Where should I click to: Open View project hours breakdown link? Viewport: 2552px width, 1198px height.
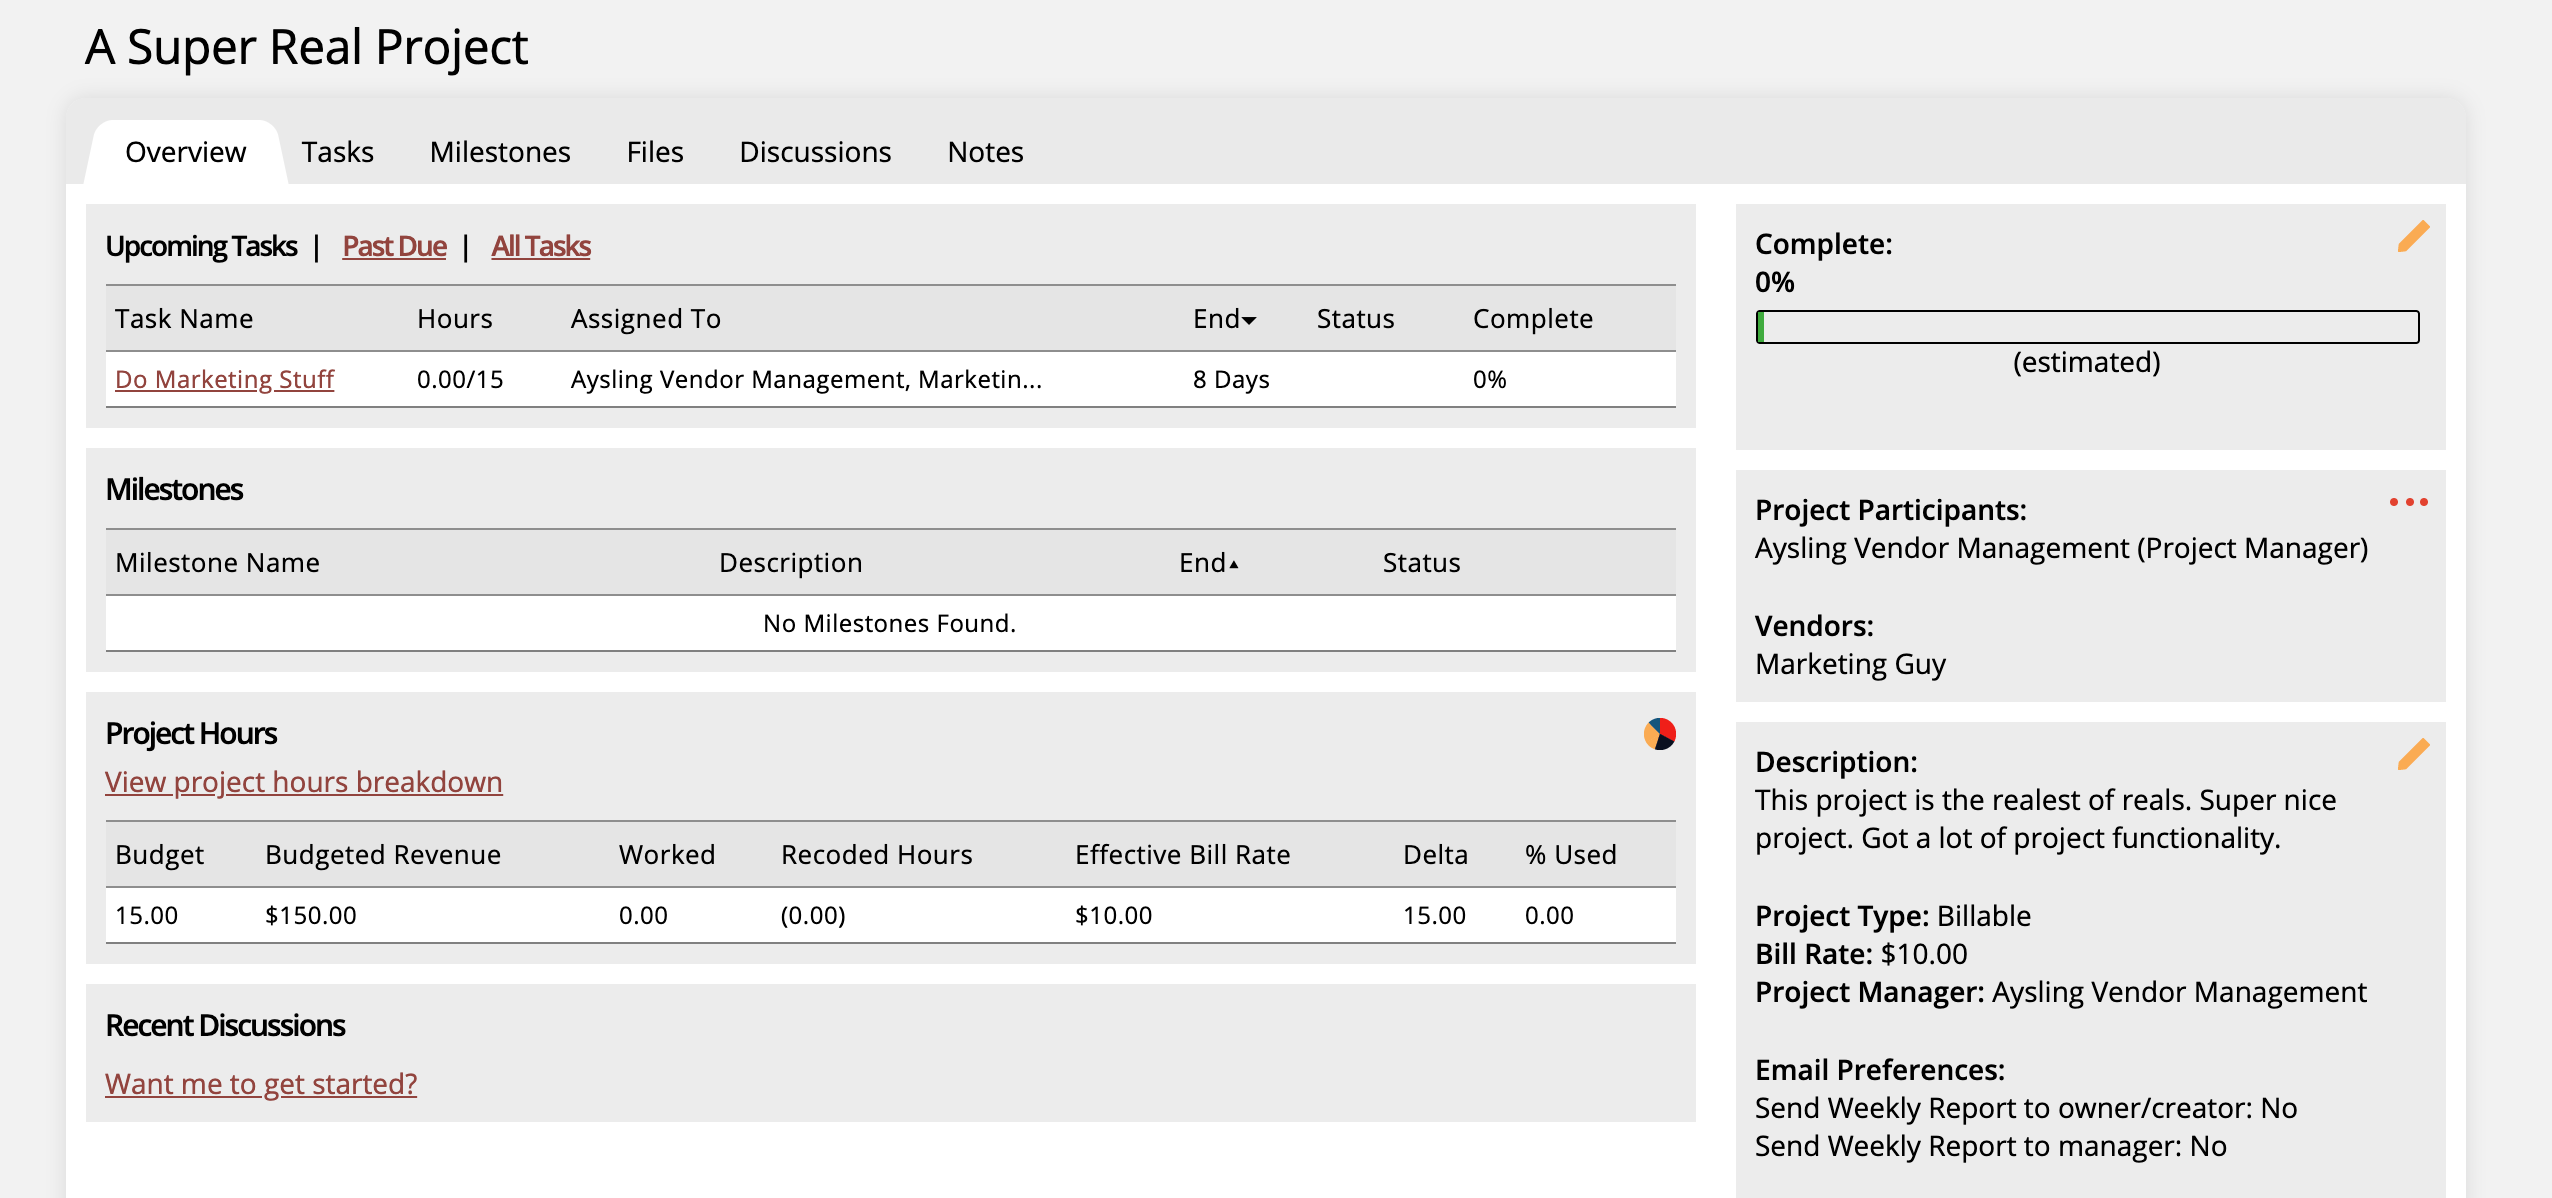pyautogui.click(x=304, y=781)
